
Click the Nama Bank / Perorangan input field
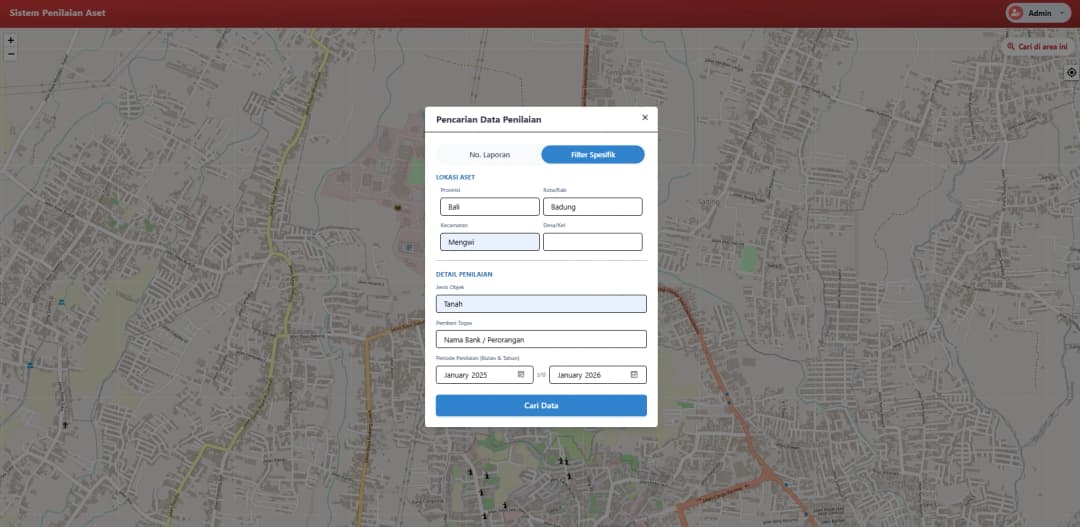[x=541, y=339]
